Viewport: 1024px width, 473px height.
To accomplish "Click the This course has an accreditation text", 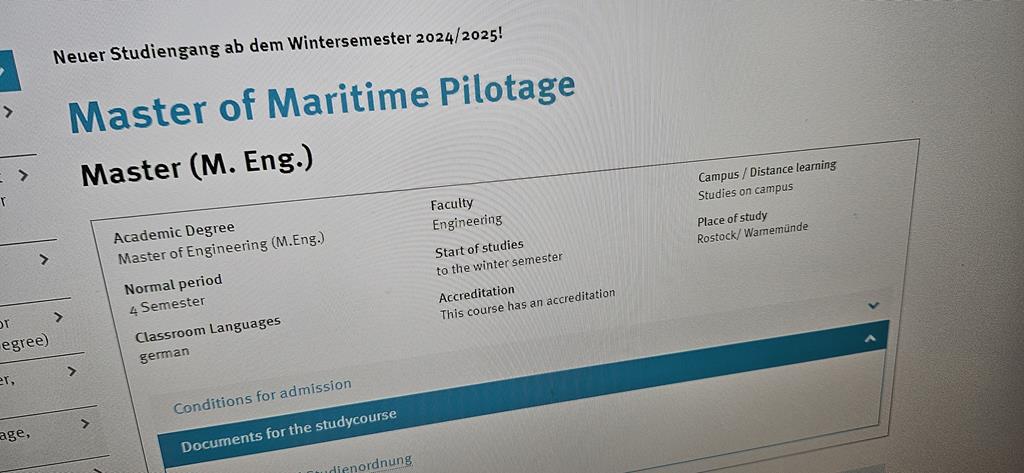I will point(527,304).
